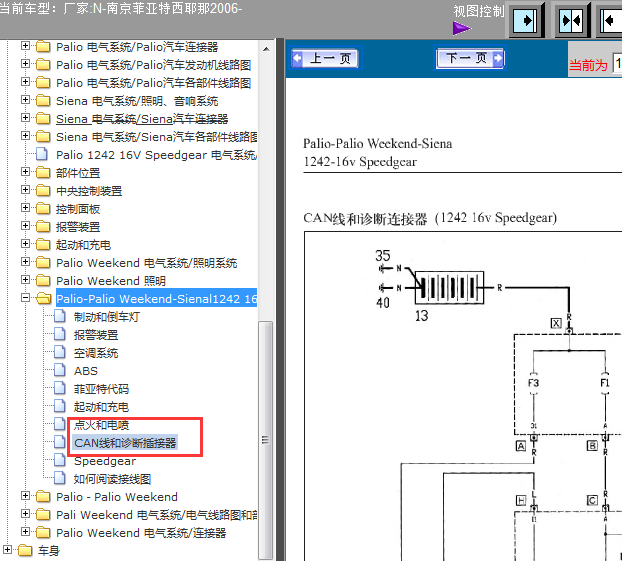Open the ABS wiring page
This screenshot has width=622, height=561.
coord(86,371)
